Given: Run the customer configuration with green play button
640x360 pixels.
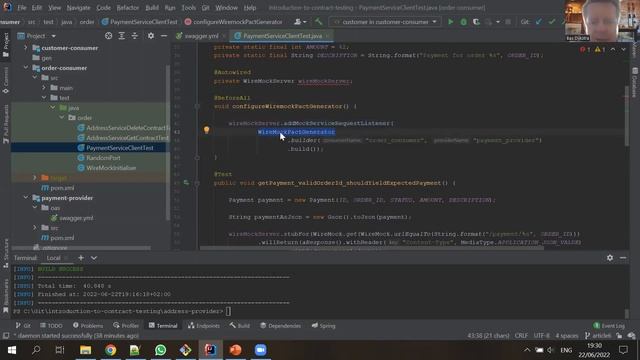Looking at the screenshot, I should 451,22.
